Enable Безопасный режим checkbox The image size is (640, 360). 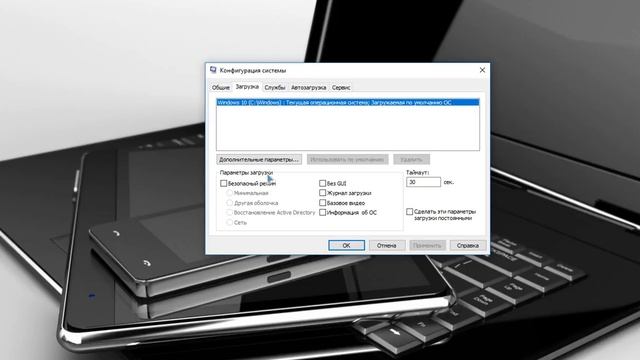pyautogui.click(x=223, y=183)
